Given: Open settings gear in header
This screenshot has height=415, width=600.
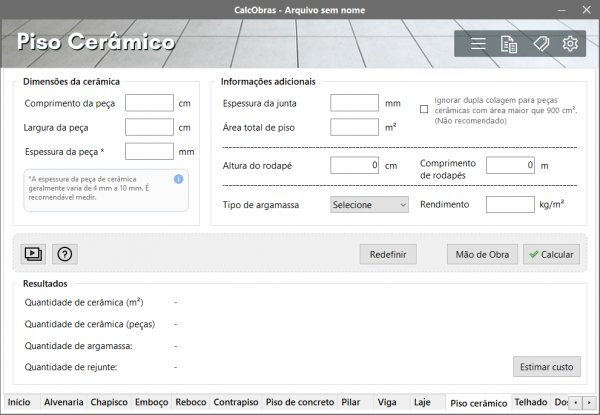Looking at the screenshot, I should point(571,44).
